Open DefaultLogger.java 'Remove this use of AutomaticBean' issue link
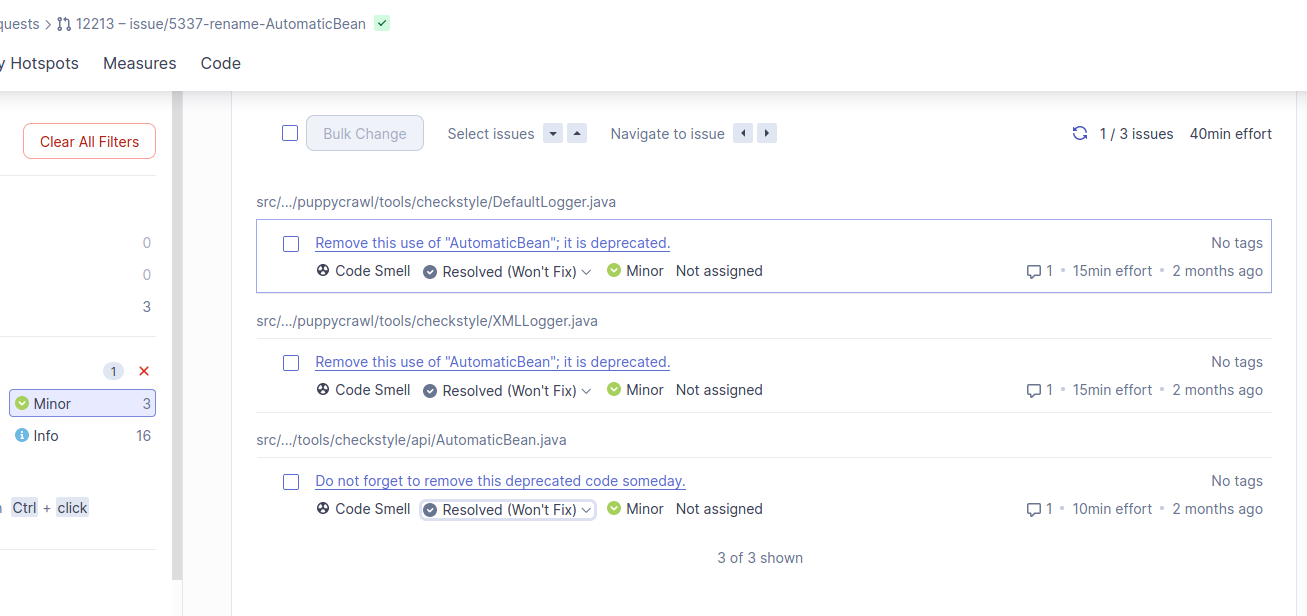 click(x=493, y=243)
